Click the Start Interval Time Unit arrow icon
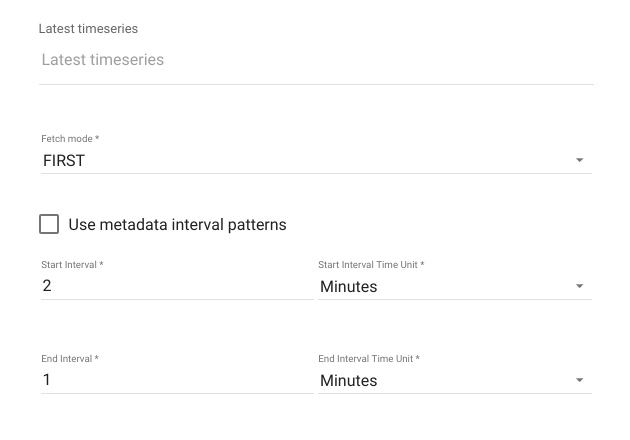 point(579,286)
